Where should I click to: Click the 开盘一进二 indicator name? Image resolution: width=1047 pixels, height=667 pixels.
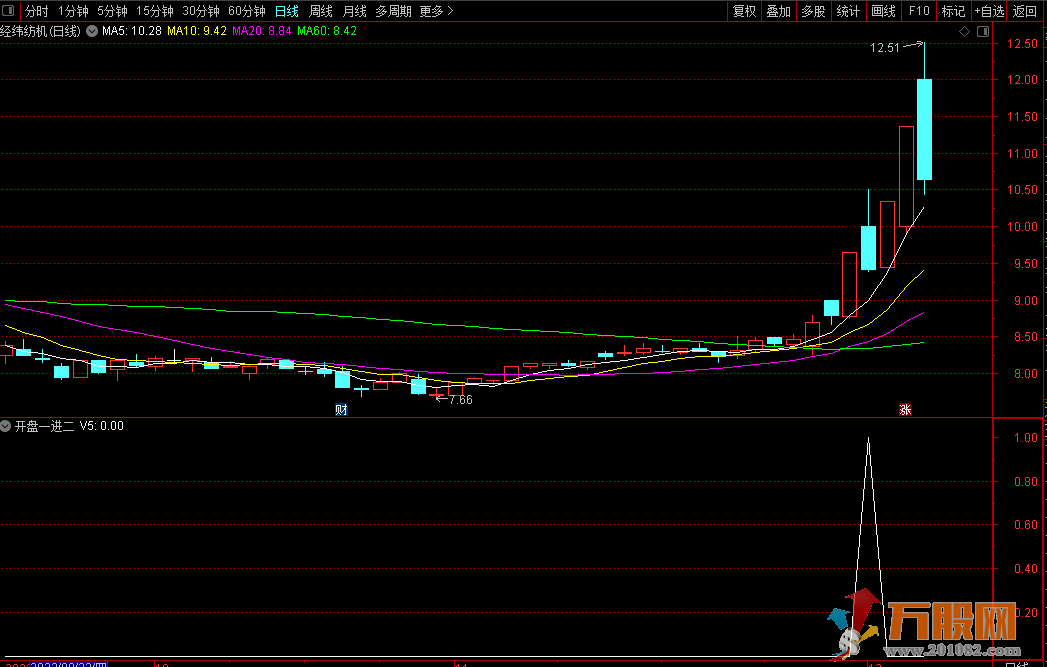(x=44, y=426)
